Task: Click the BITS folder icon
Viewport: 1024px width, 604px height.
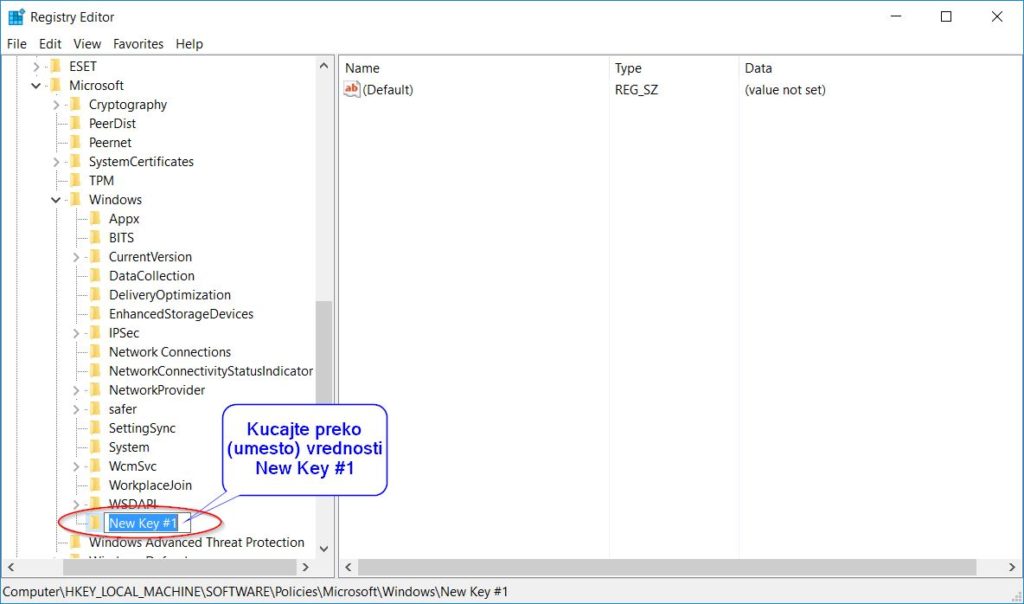Action: (96, 238)
